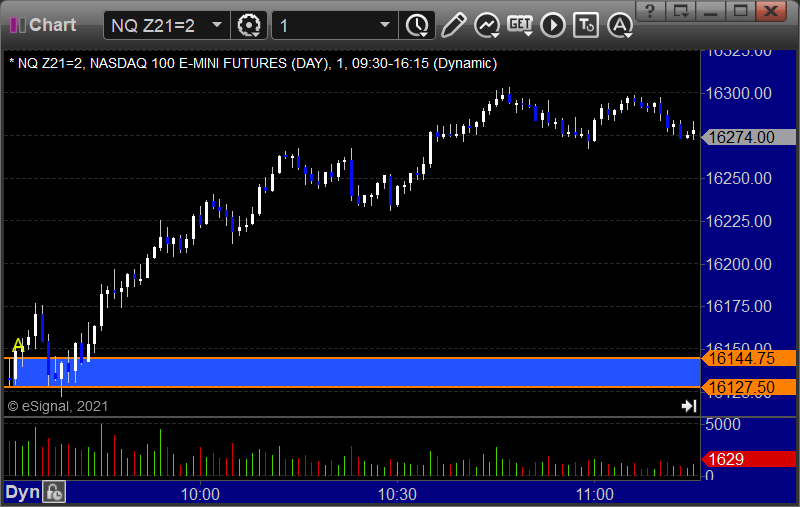
Task: Click the chart title symbol description text
Action: pos(253,63)
